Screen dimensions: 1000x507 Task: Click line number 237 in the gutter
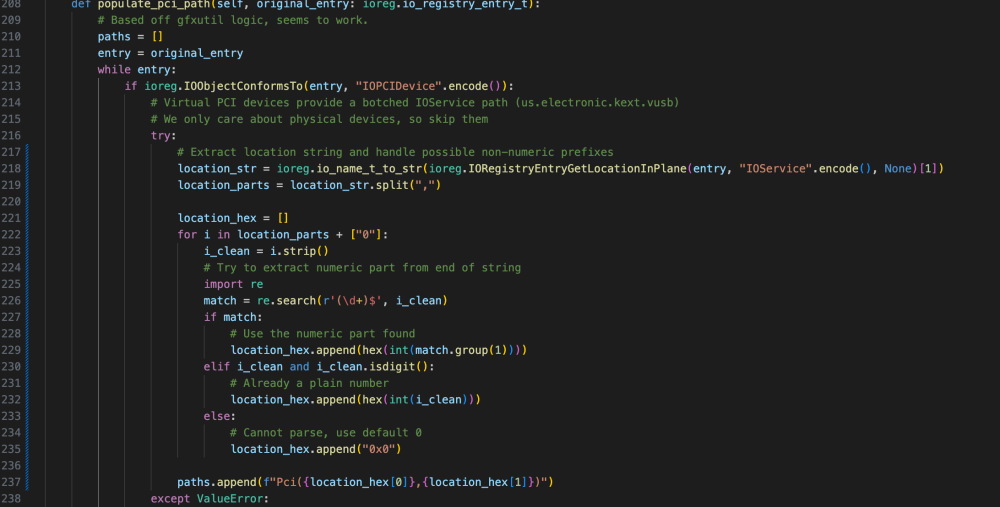pyautogui.click(x=11, y=482)
